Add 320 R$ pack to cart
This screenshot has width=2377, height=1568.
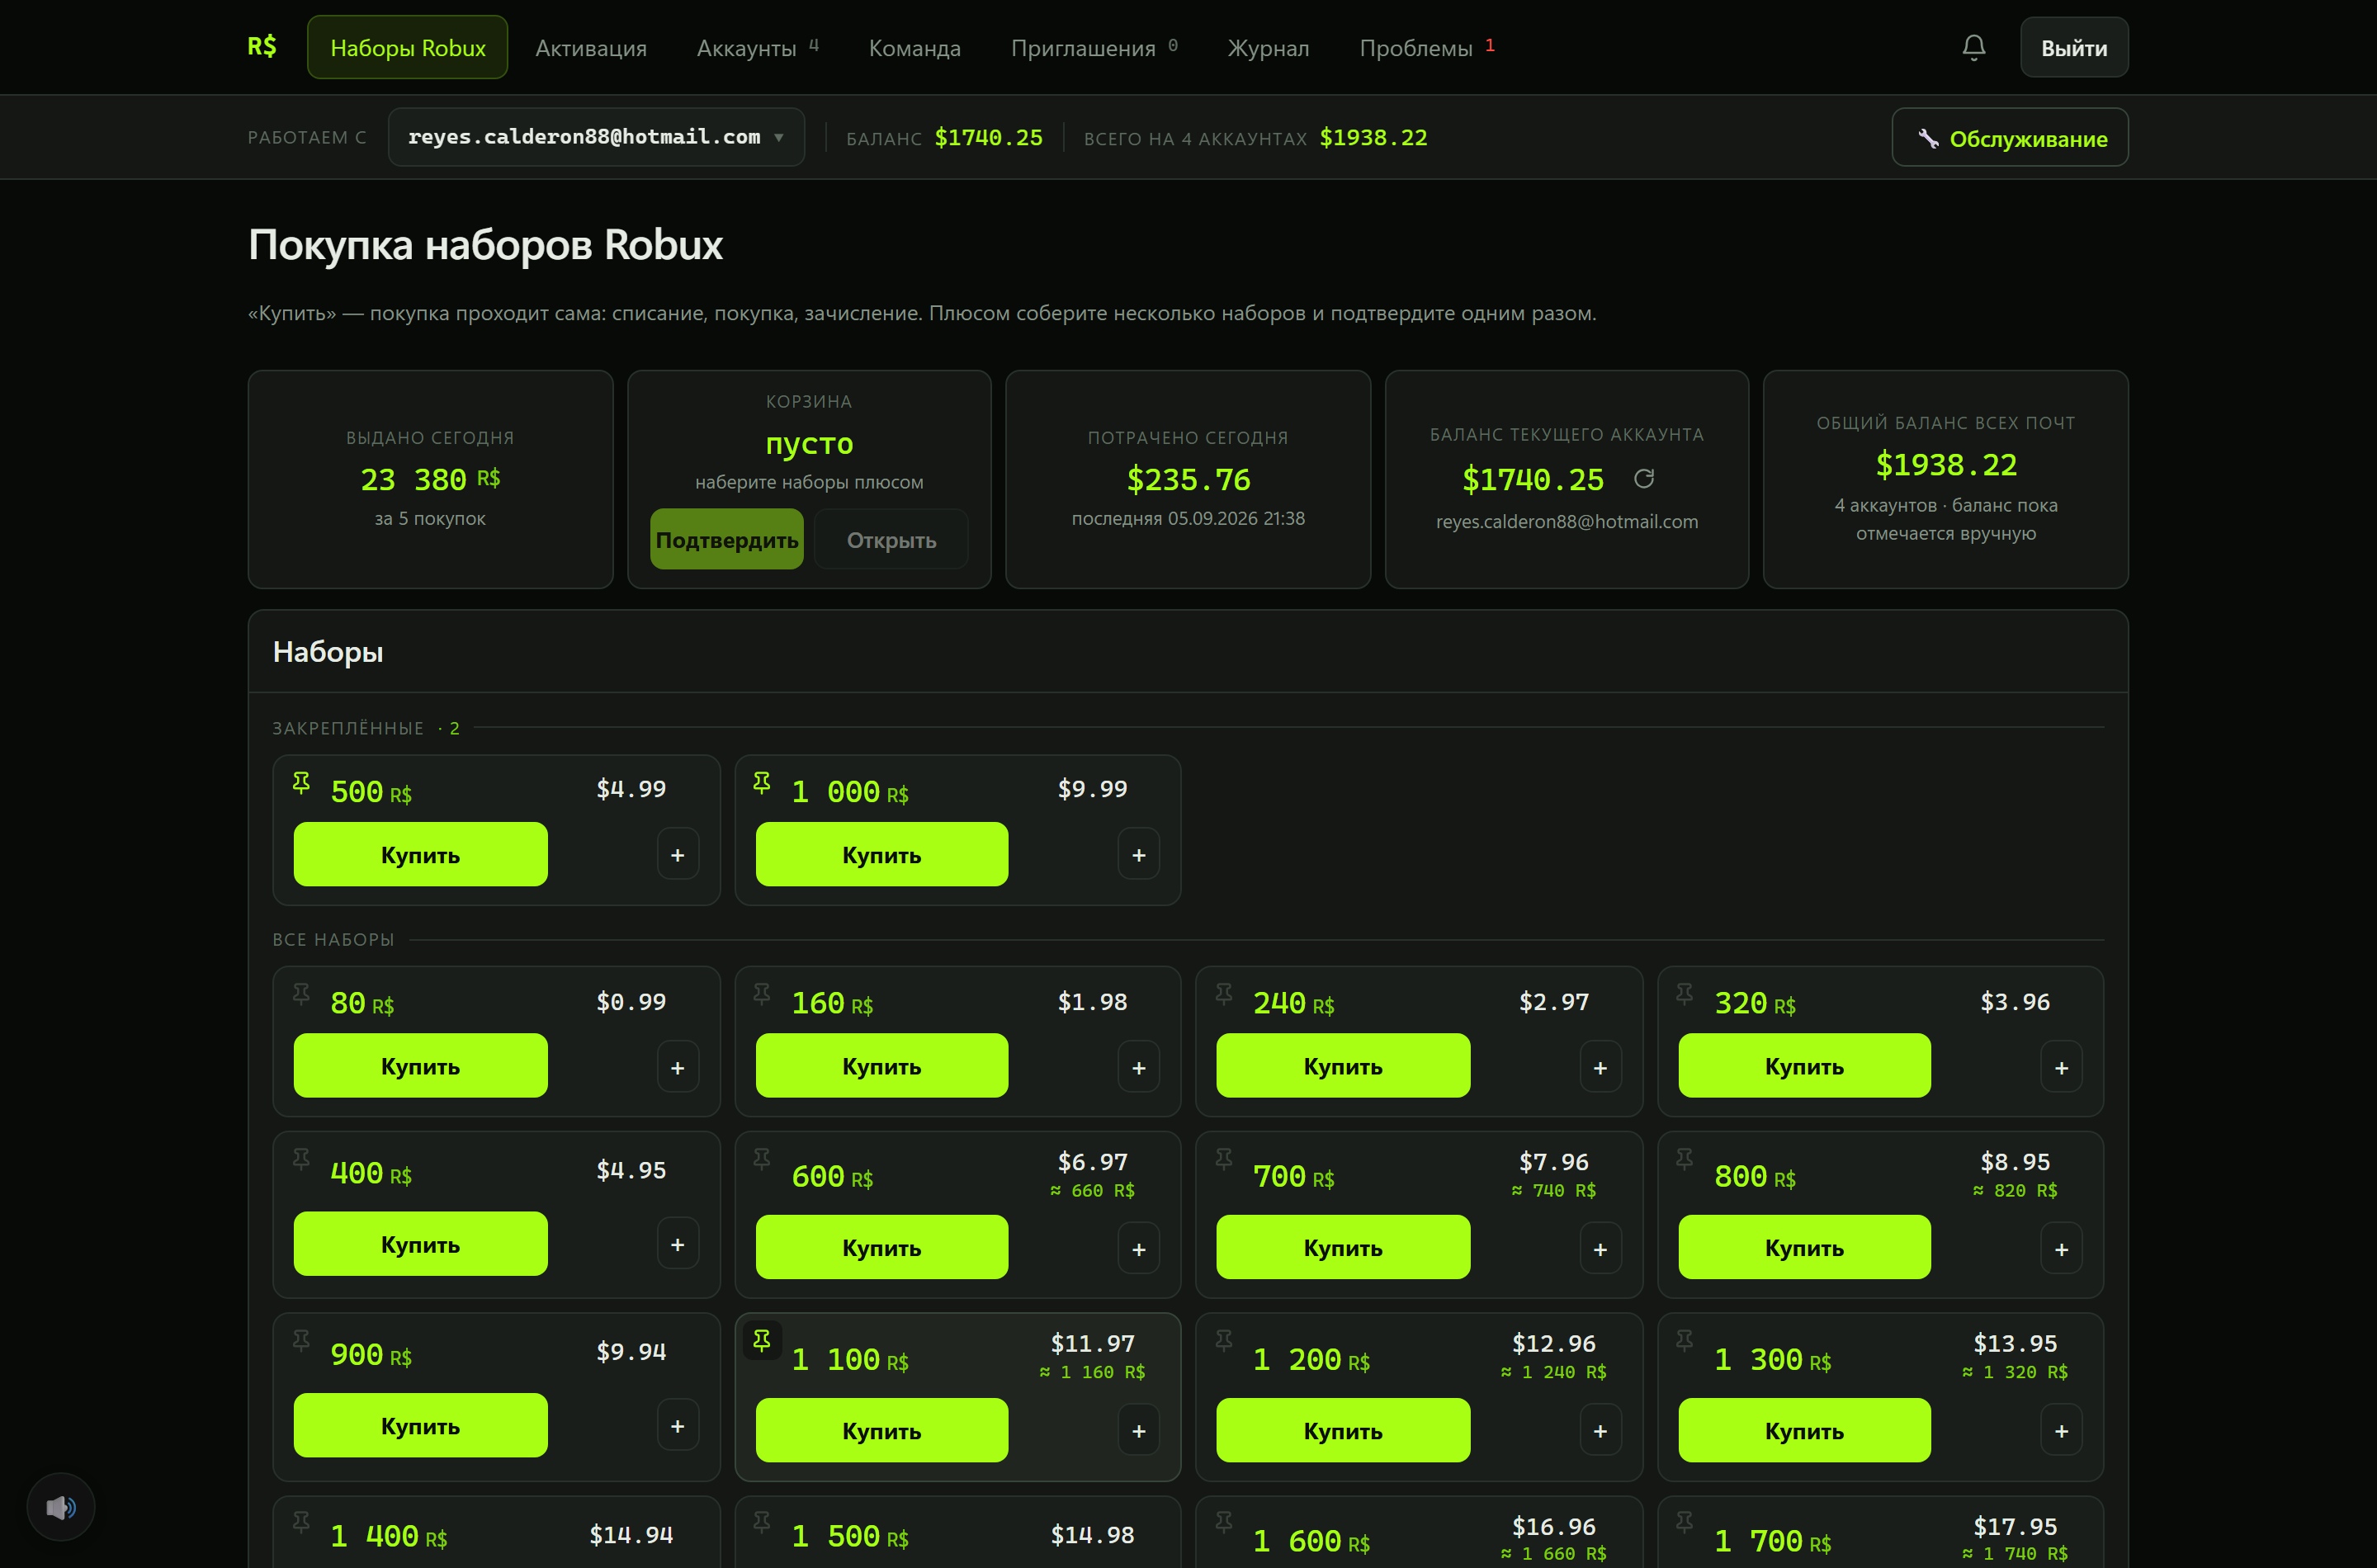point(2061,1067)
